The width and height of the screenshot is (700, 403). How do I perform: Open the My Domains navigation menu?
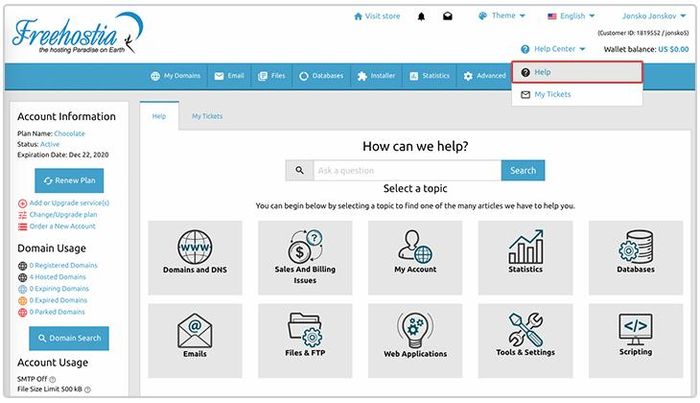(175, 76)
